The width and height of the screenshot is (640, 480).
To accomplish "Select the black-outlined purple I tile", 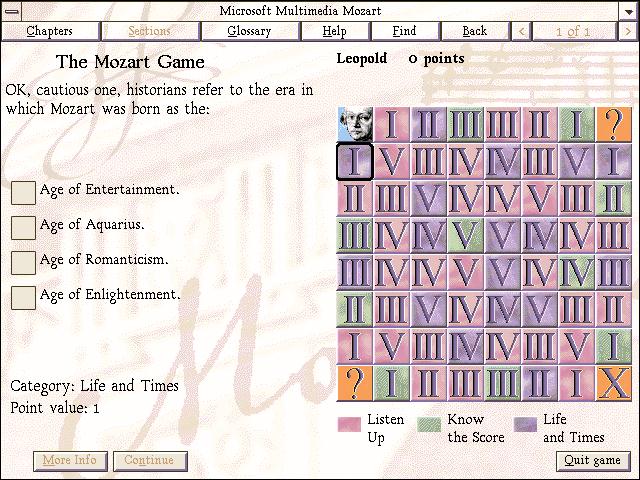I will [355, 162].
